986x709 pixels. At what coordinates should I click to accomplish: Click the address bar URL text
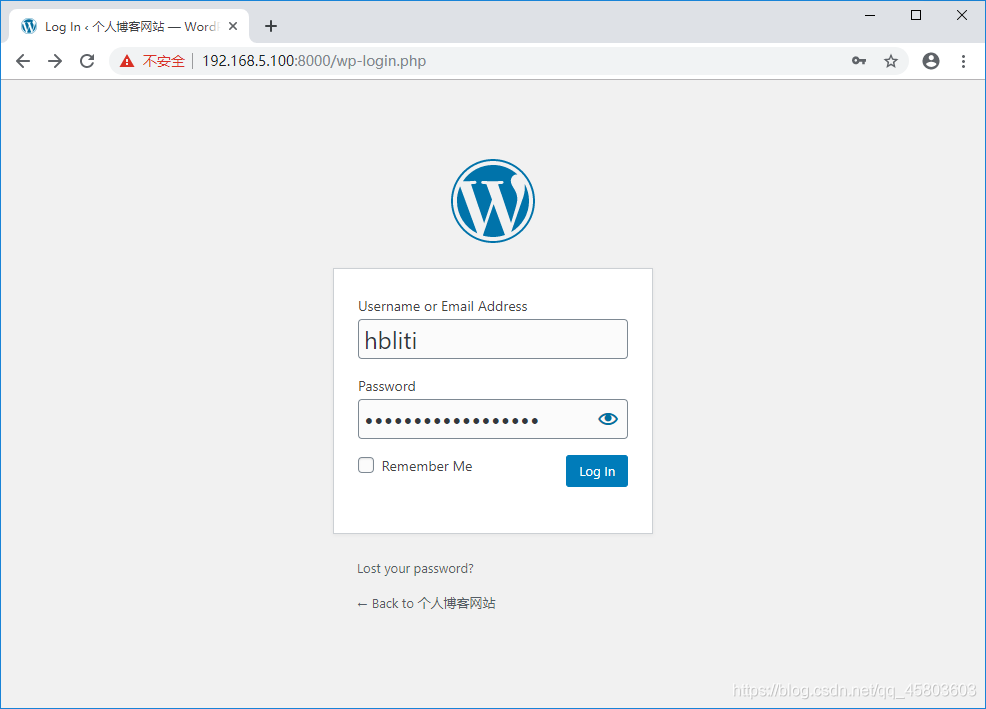[314, 61]
